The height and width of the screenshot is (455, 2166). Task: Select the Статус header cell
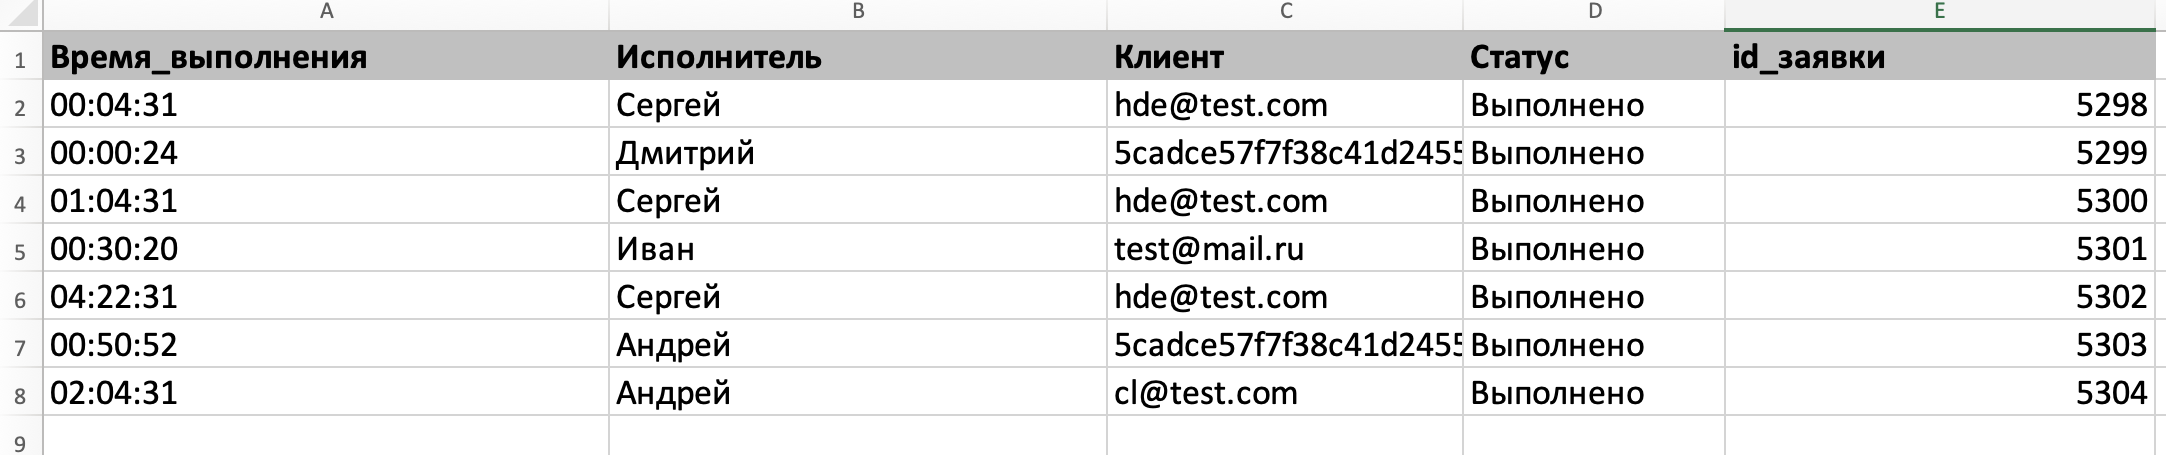(1594, 57)
